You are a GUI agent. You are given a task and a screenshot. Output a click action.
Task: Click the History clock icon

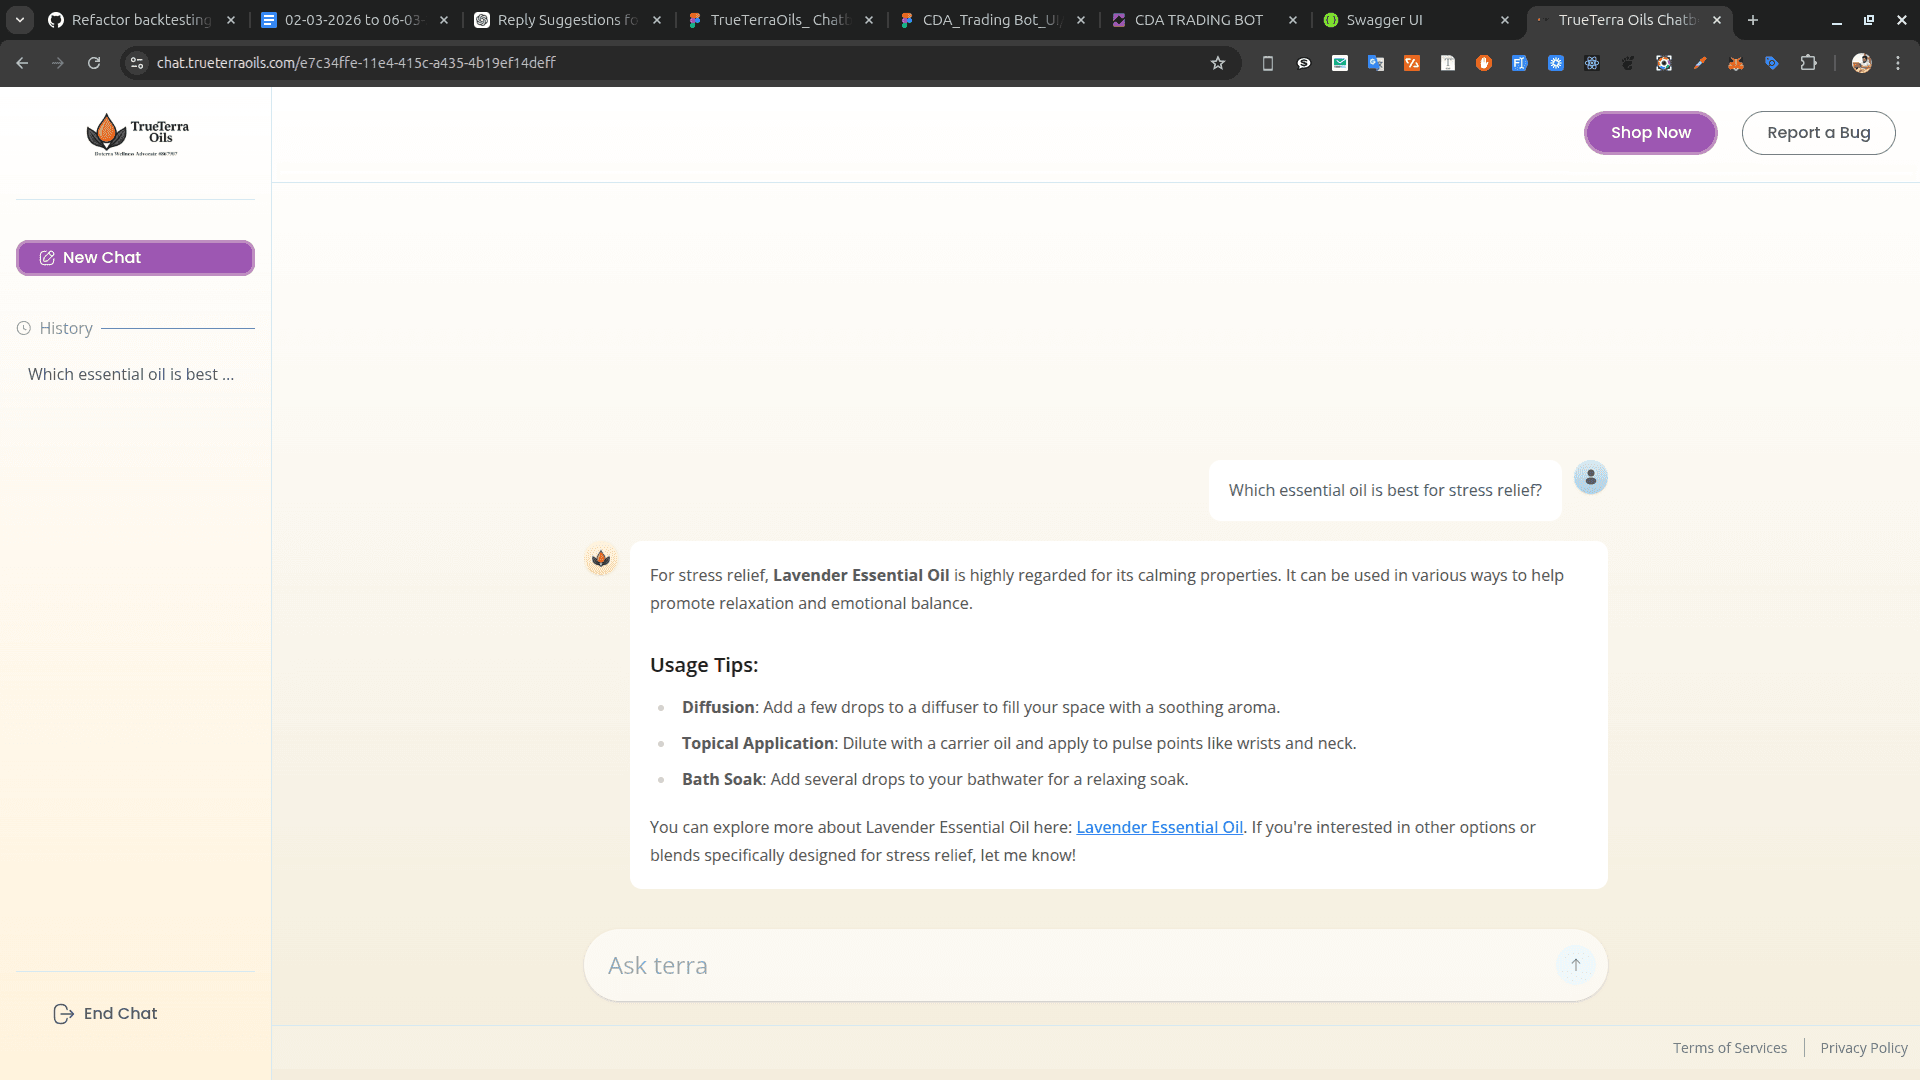22,327
